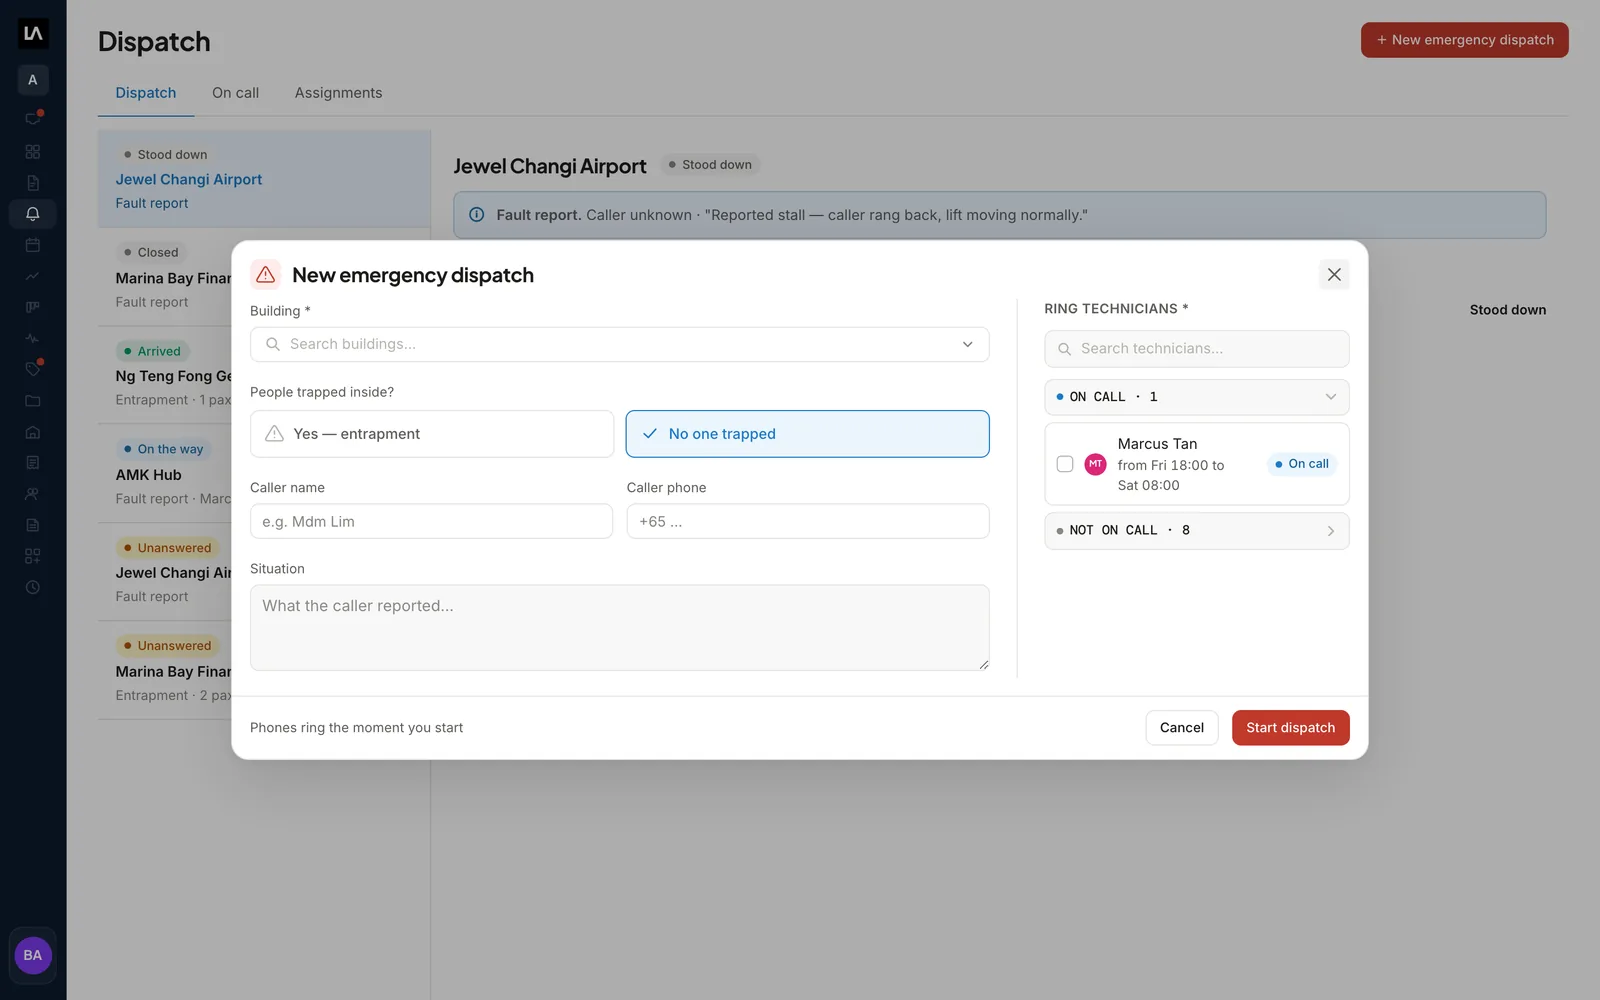The image size is (1600, 1000).
Task: Click the workspace 'A' switcher in sidebar
Action: (x=33, y=80)
